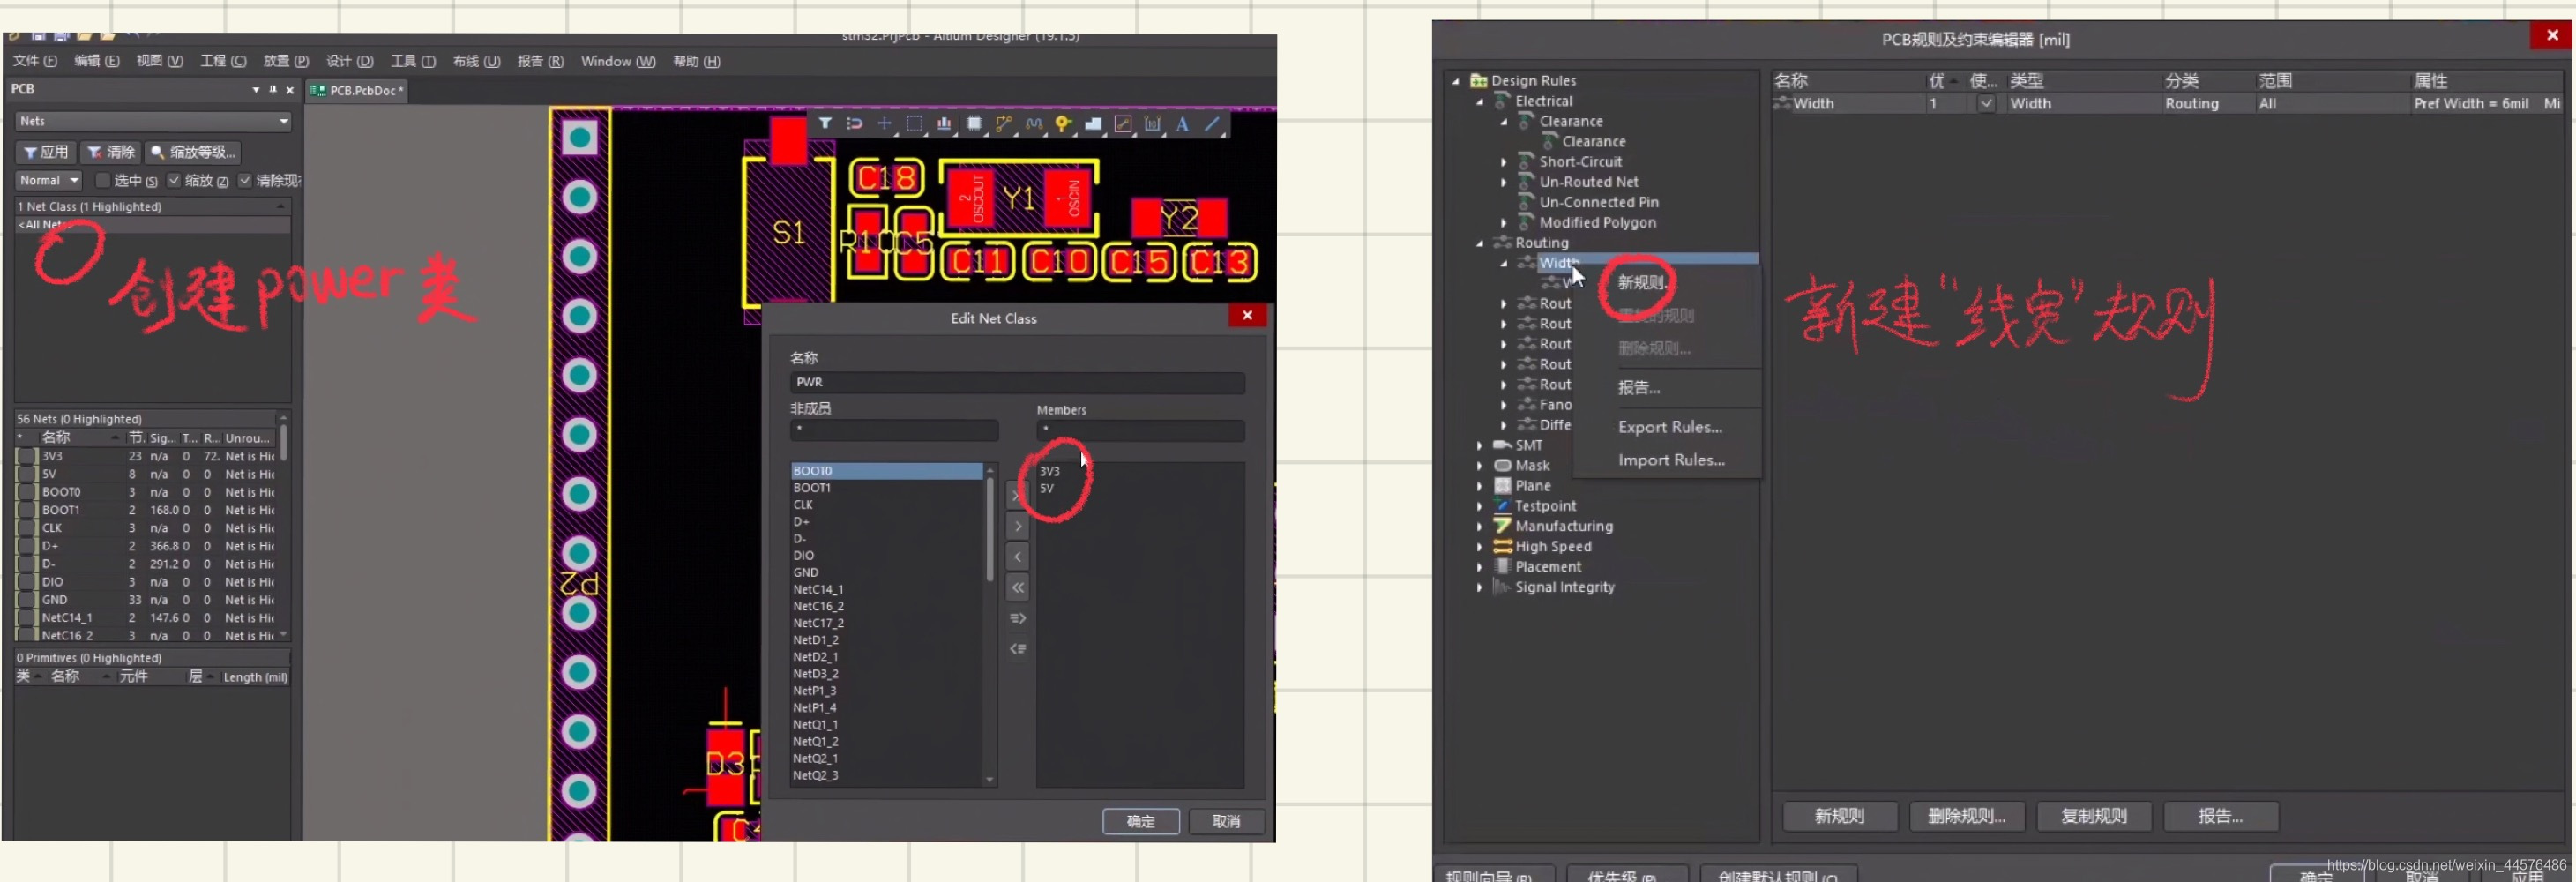
Task: Click the snapping magnet icon in PCB toolbar
Action: point(854,124)
